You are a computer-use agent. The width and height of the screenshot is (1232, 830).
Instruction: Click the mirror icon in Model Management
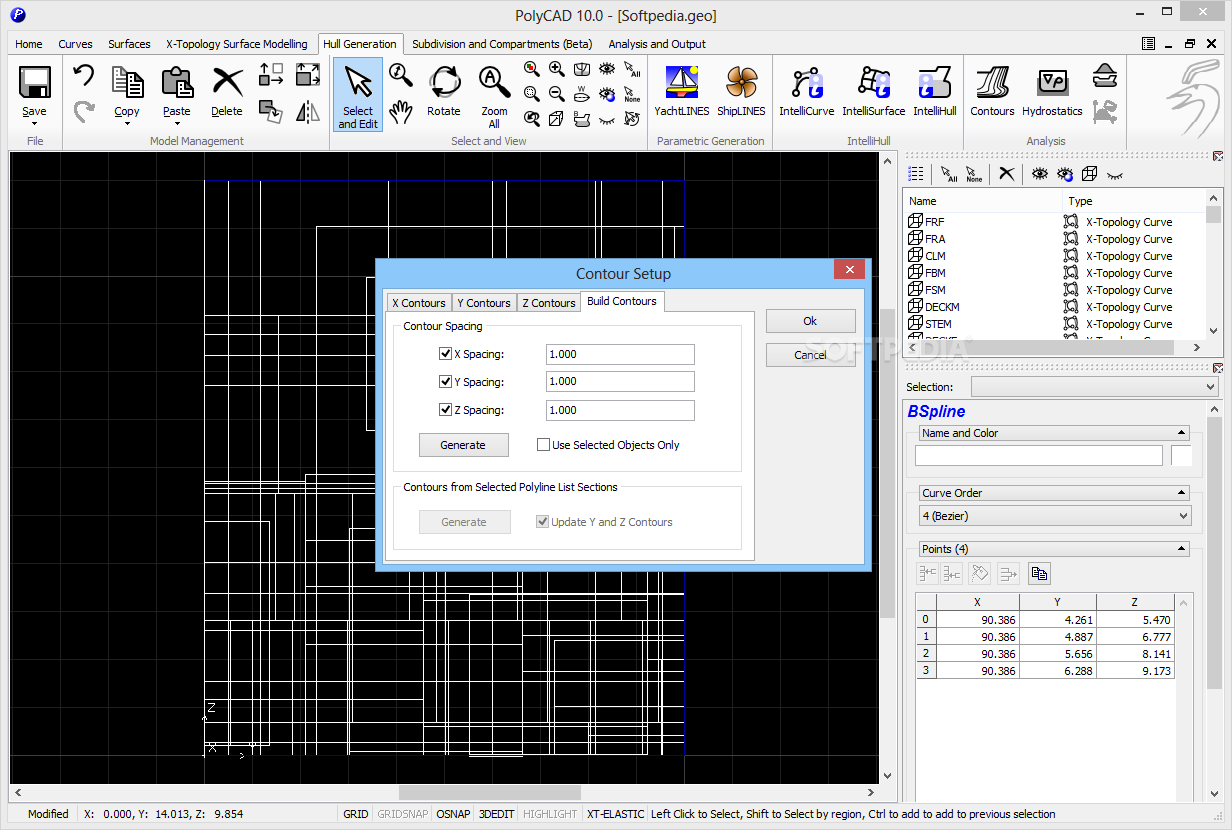[x=308, y=112]
